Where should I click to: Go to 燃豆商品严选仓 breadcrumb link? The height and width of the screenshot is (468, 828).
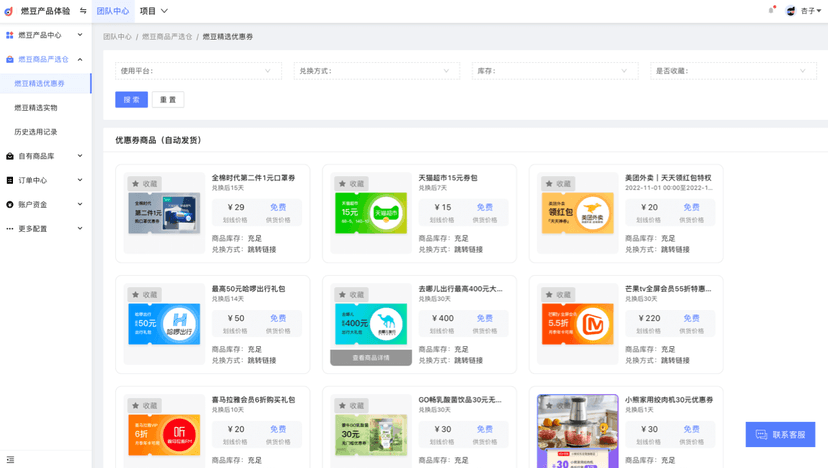tap(167, 36)
